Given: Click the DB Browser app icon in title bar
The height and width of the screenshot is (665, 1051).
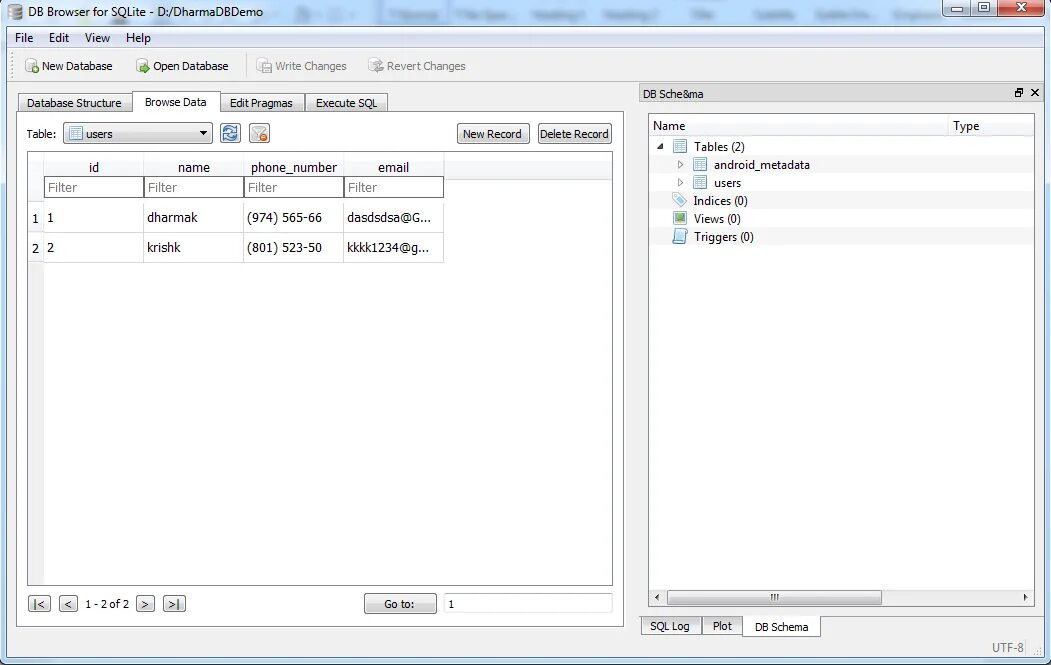Looking at the screenshot, I should point(15,11).
